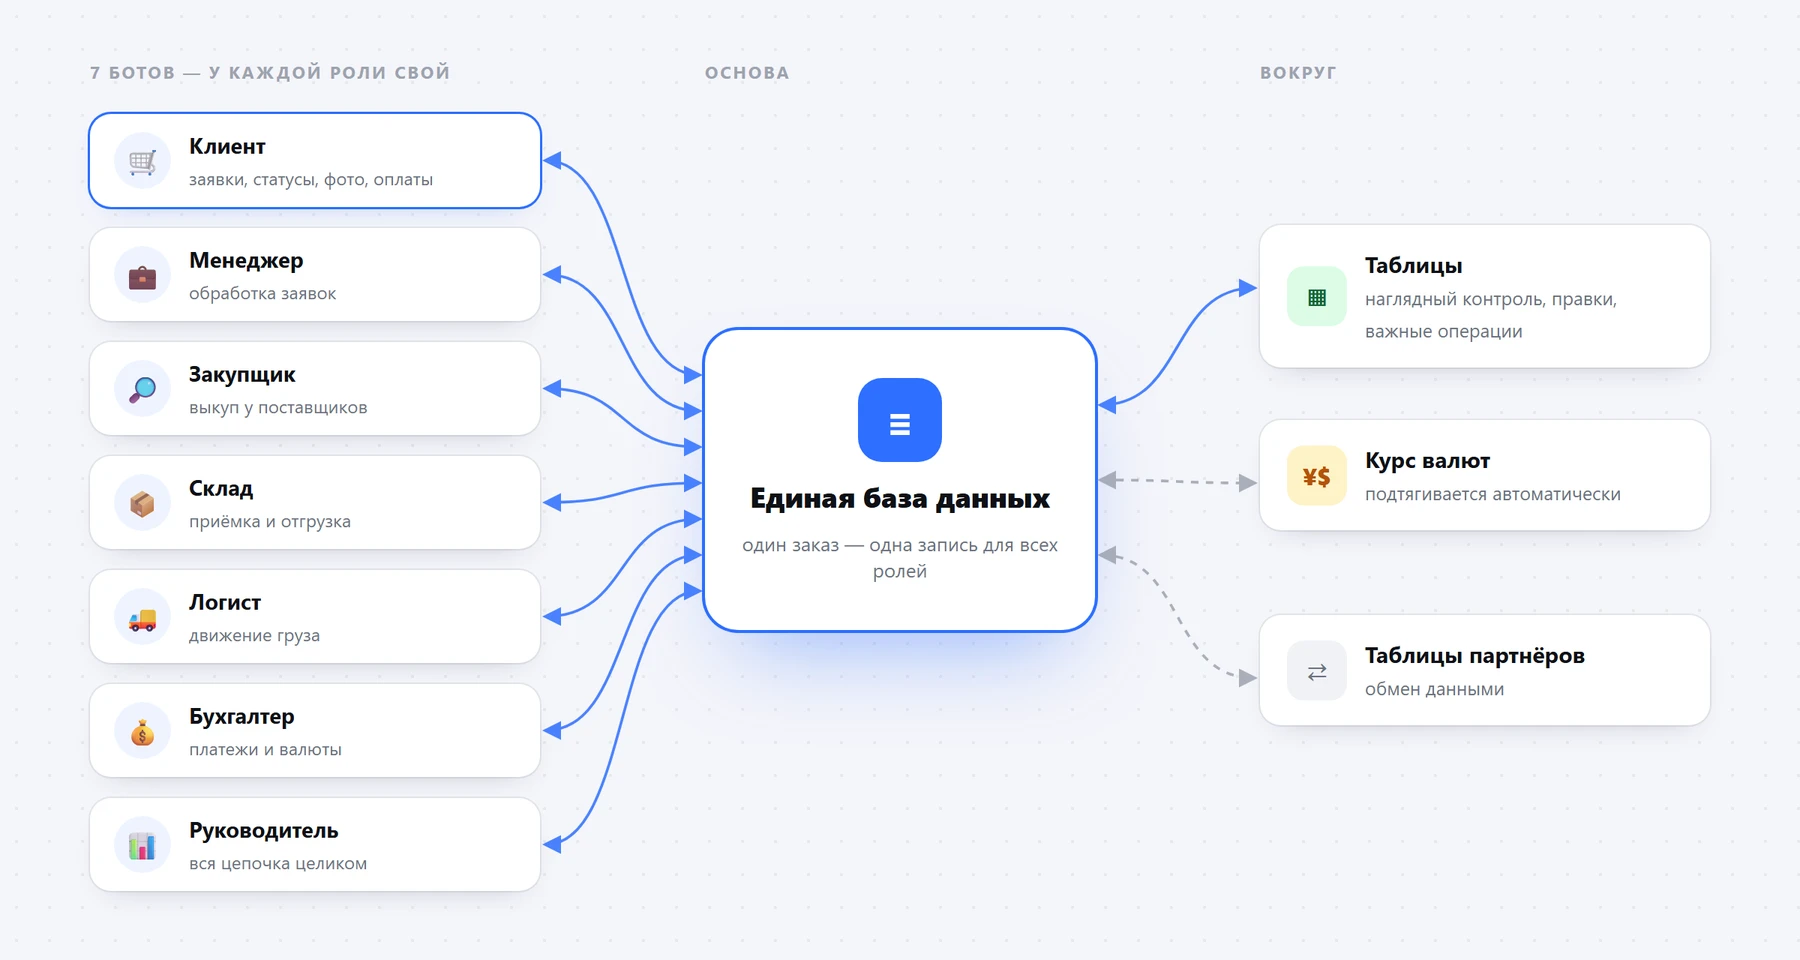Click the exchange arrows icon for Таблицы партнёров
Viewport: 1800px width, 960px height.
point(1317,671)
